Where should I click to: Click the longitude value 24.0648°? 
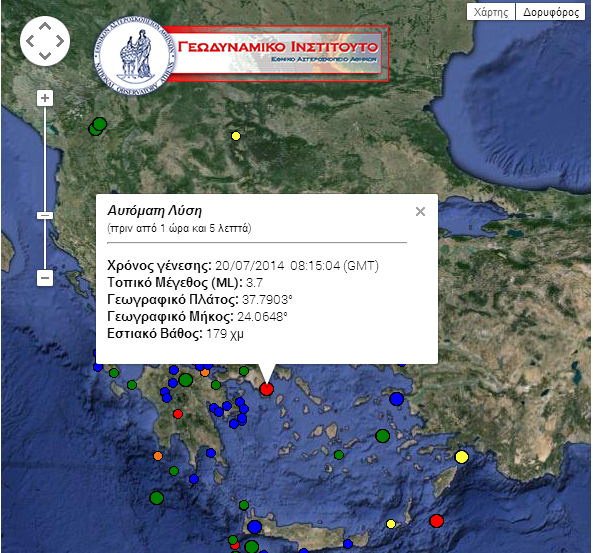point(262,317)
